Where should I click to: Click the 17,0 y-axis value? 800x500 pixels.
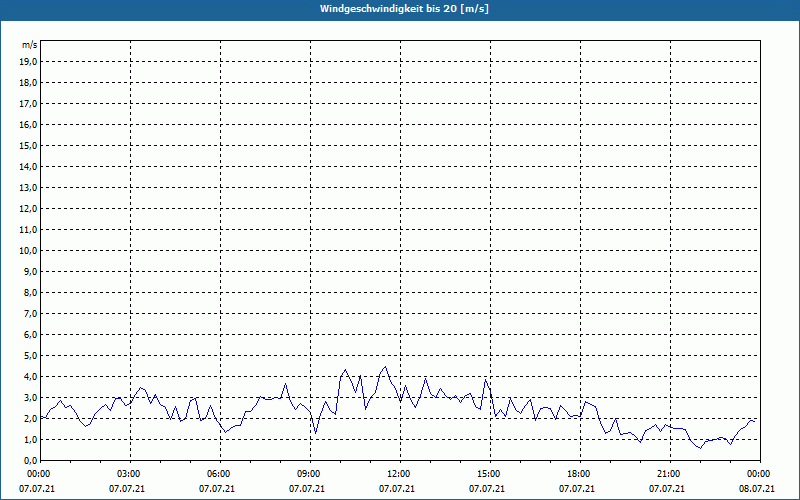pyautogui.click(x=28, y=104)
